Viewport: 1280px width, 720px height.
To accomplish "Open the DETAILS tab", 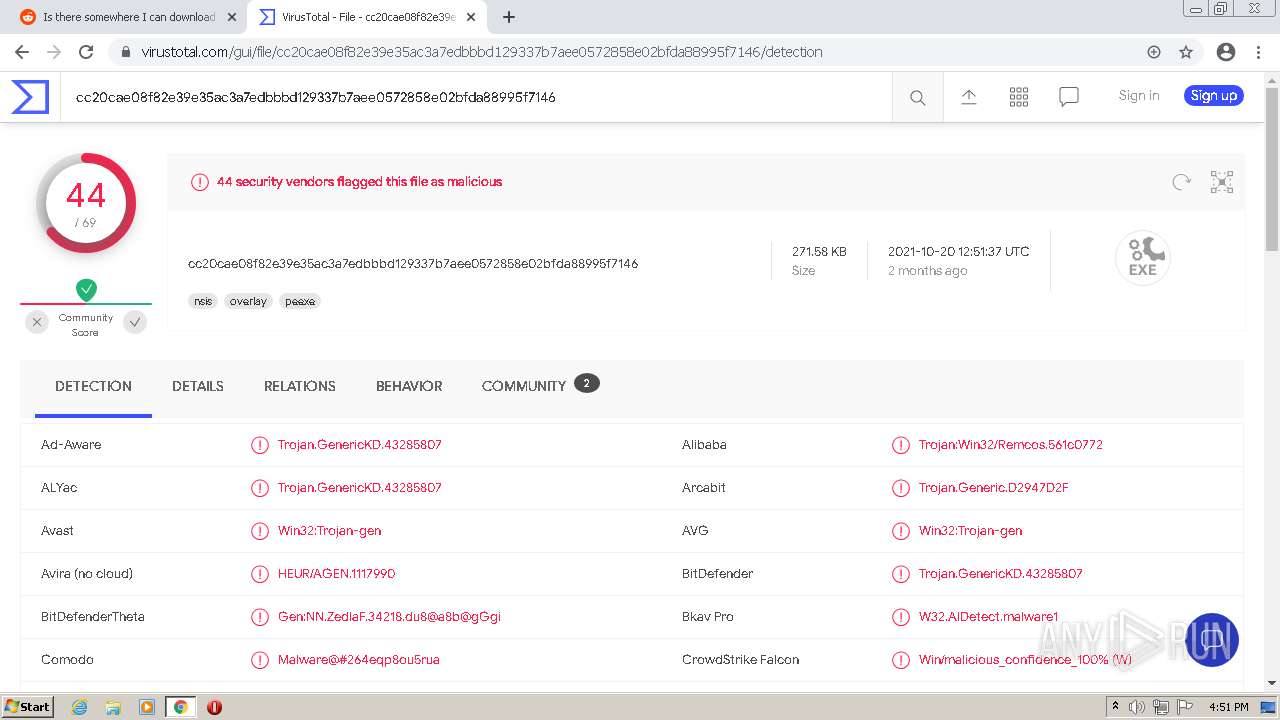I will (198, 386).
